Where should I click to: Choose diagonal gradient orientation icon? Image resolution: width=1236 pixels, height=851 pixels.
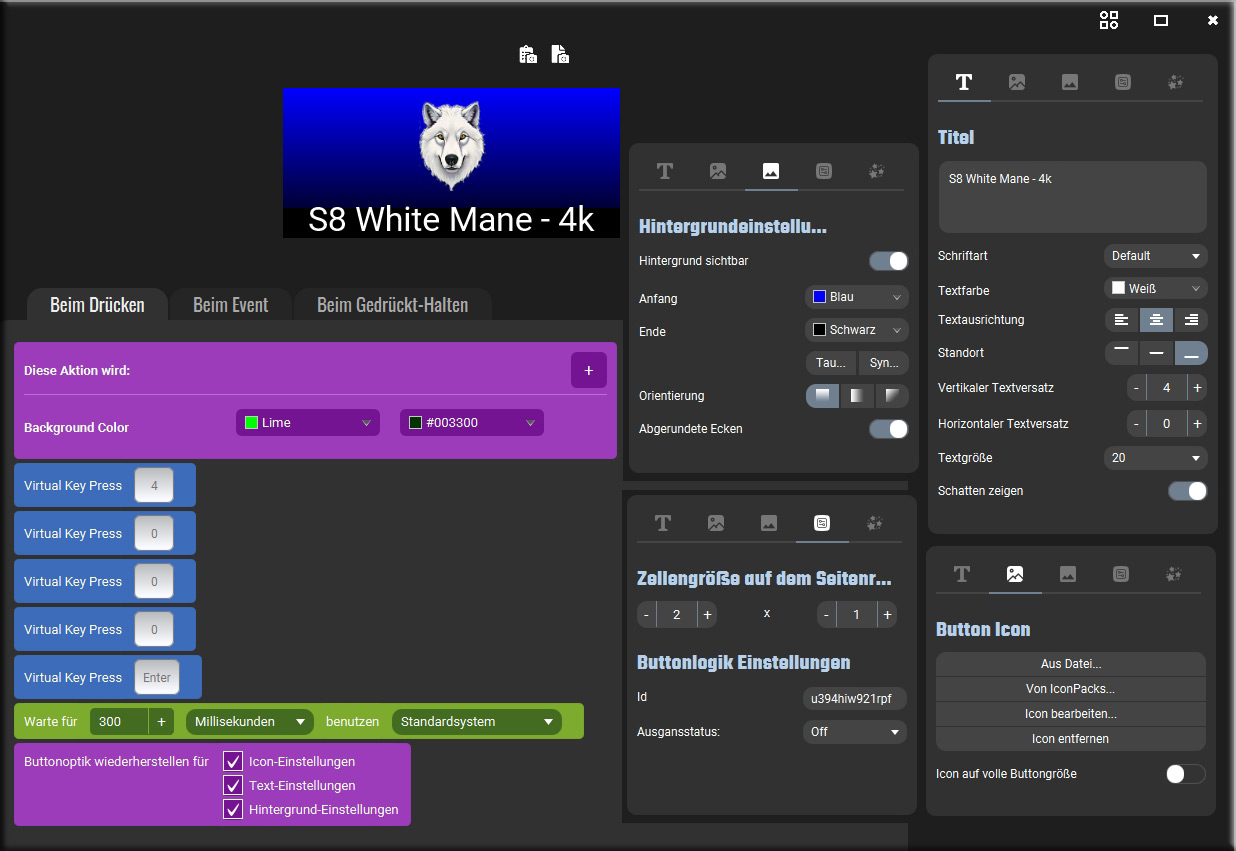pos(891,396)
